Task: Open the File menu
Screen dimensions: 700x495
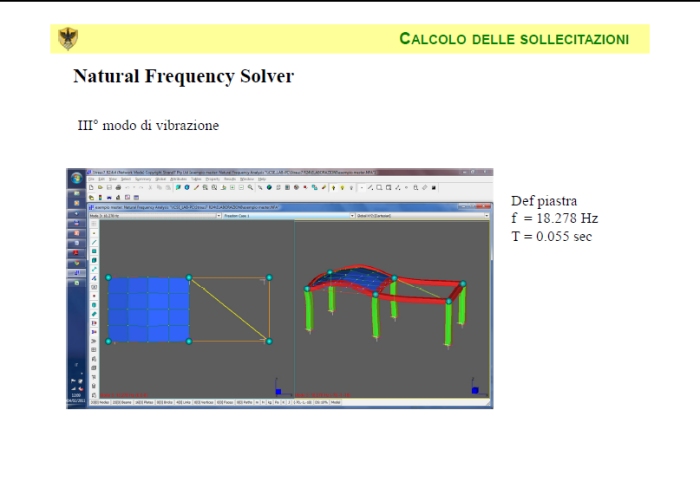Action: coord(93,180)
